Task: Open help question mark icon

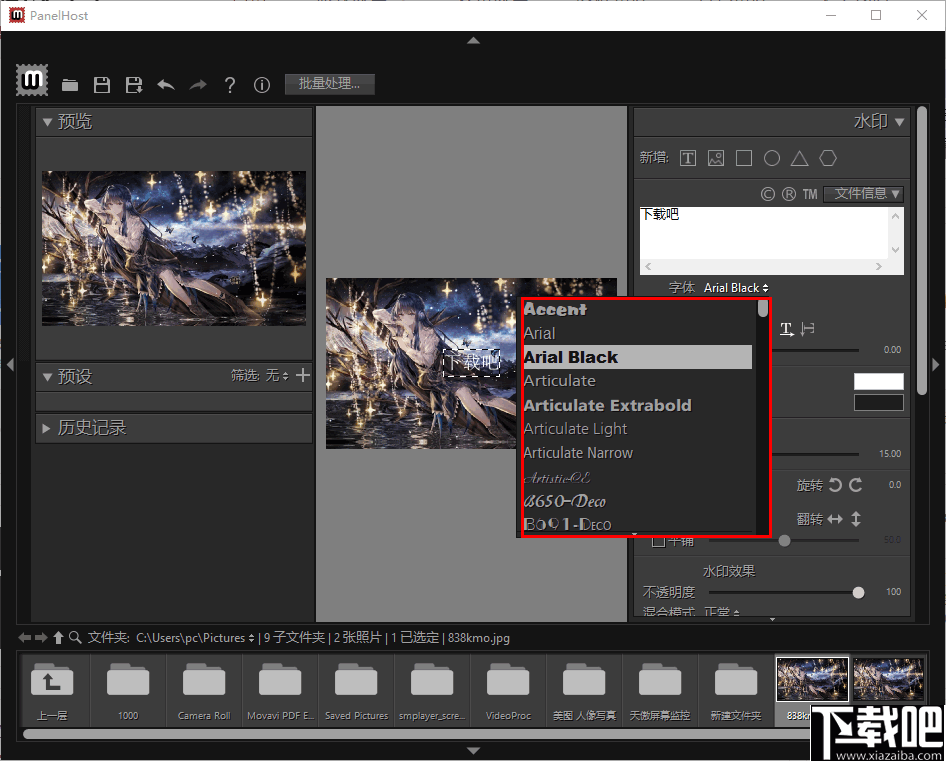Action: (x=229, y=85)
